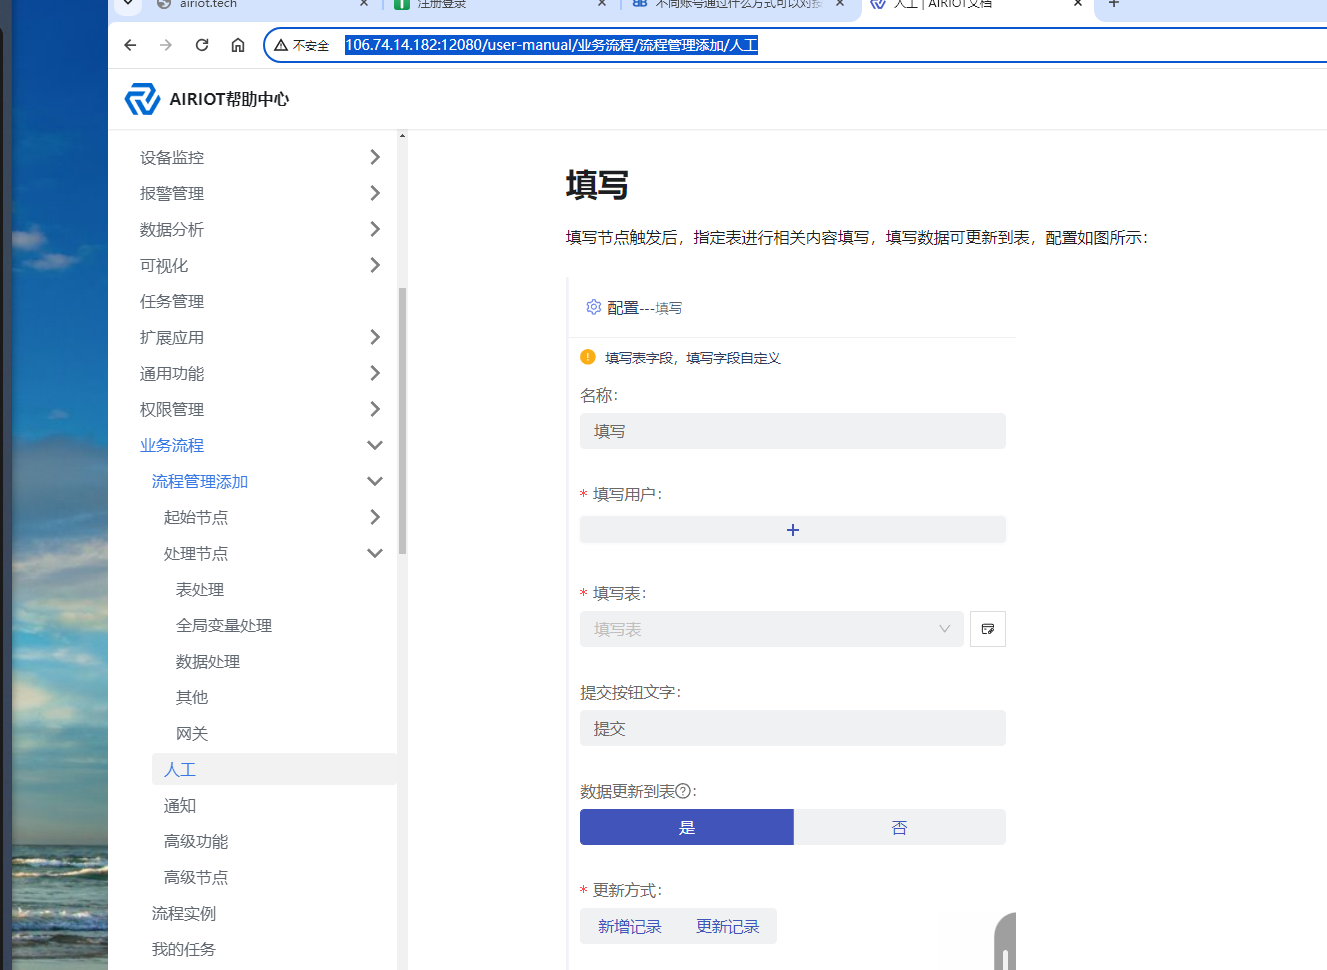Viewport: 1327px width, 970px height.
Task: Open 任务管理 in the sidebar
Action: 172,301
